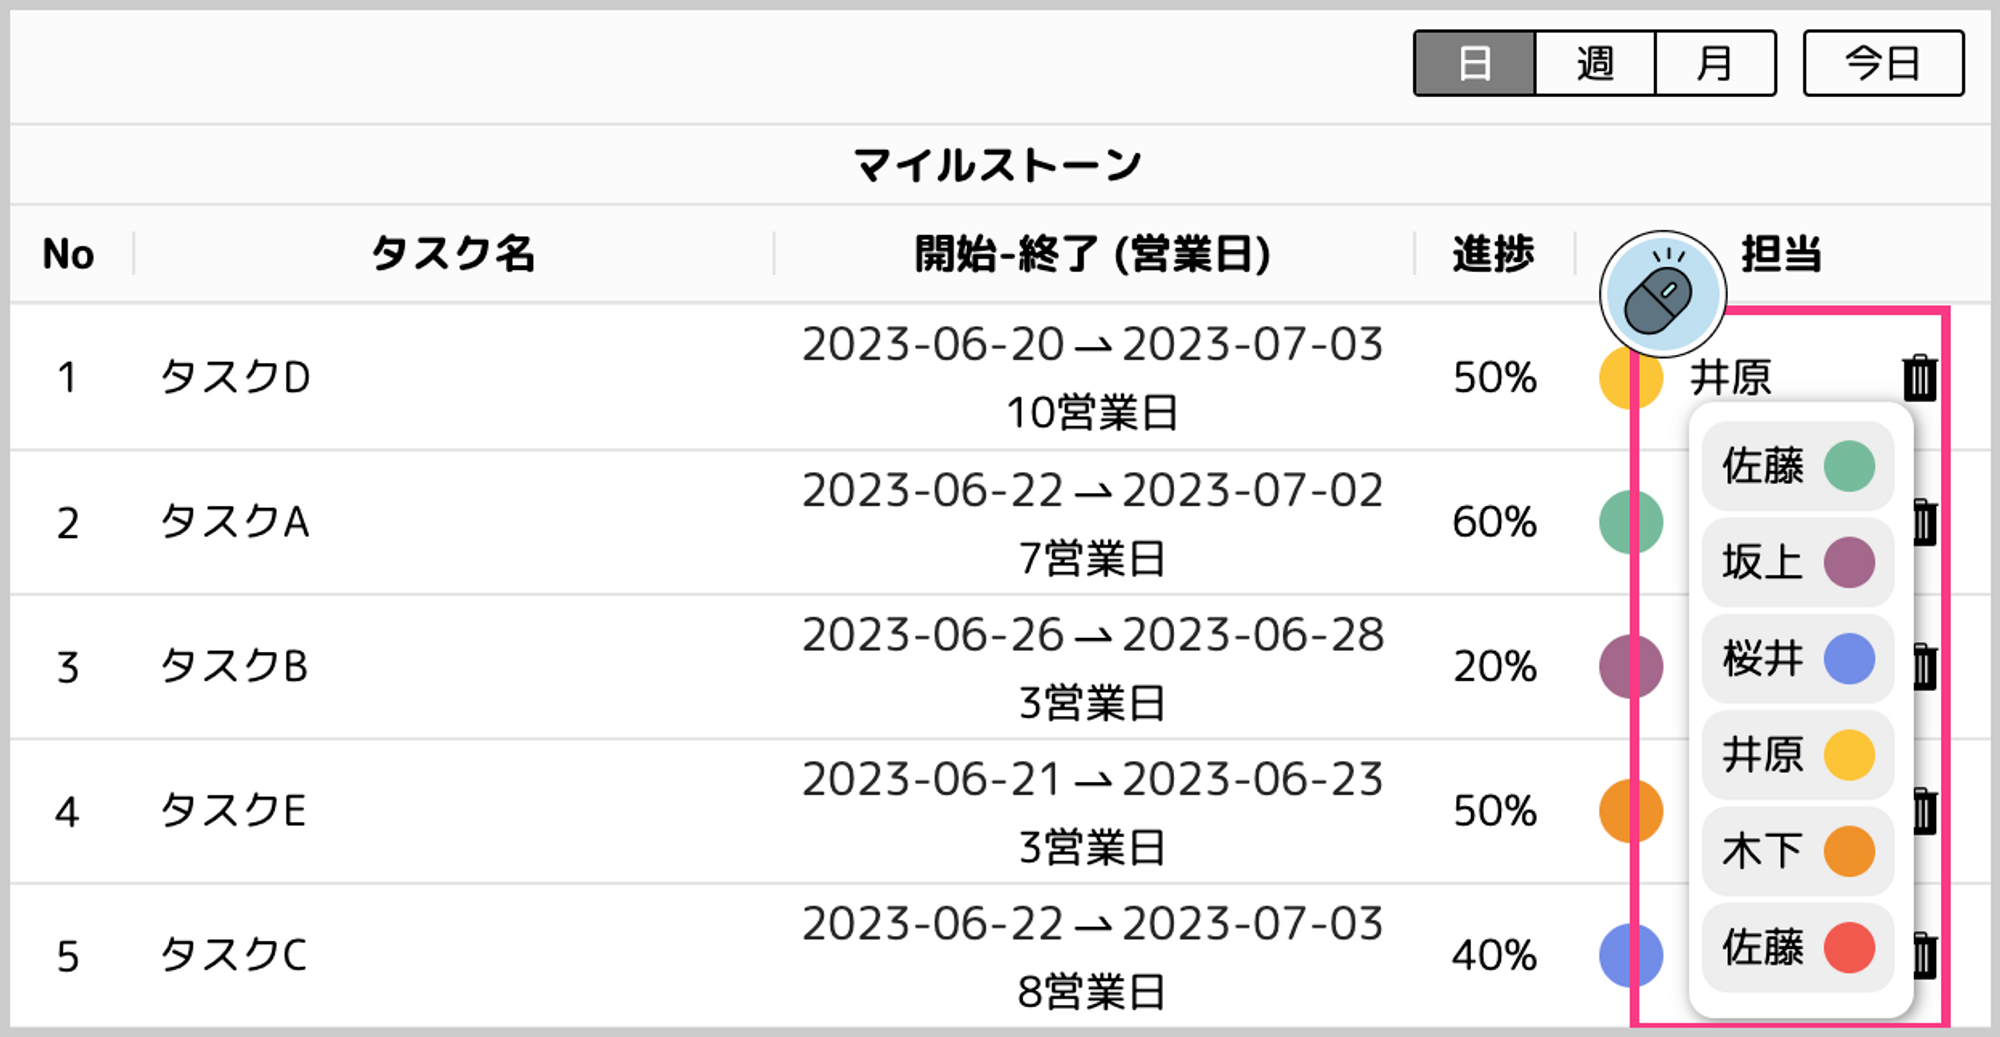Screen dimensions: 2000x1037
Task: Select 桜井 in the assignee menu
Action: (1798, 659)
